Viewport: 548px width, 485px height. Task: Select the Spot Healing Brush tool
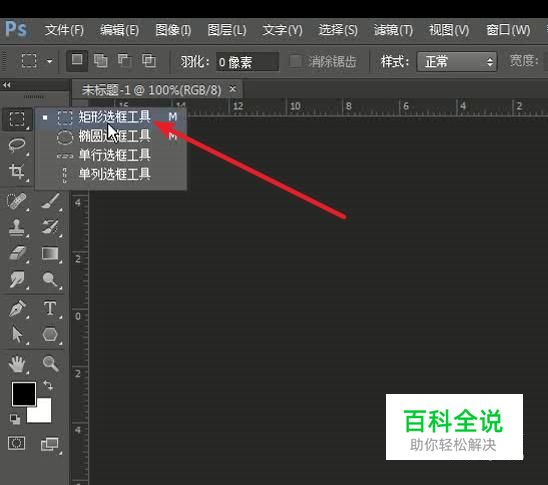[x=17, y=202]
